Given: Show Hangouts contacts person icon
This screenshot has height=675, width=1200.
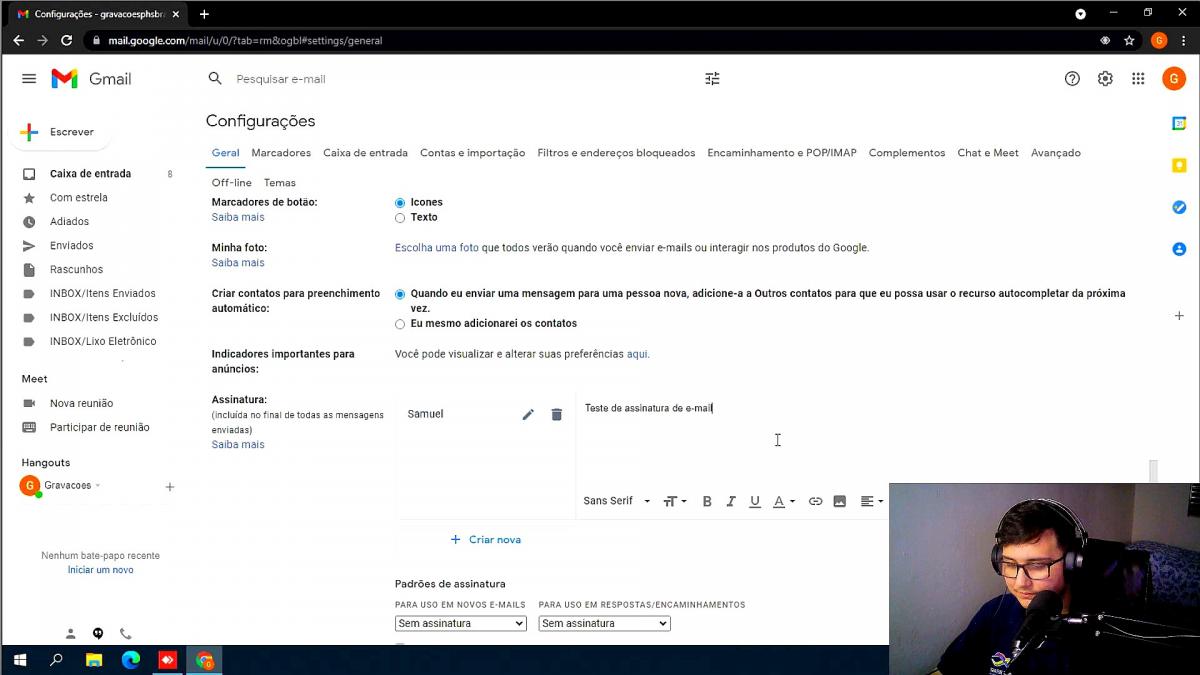Looking at the screenshot, I should [71, 633].
